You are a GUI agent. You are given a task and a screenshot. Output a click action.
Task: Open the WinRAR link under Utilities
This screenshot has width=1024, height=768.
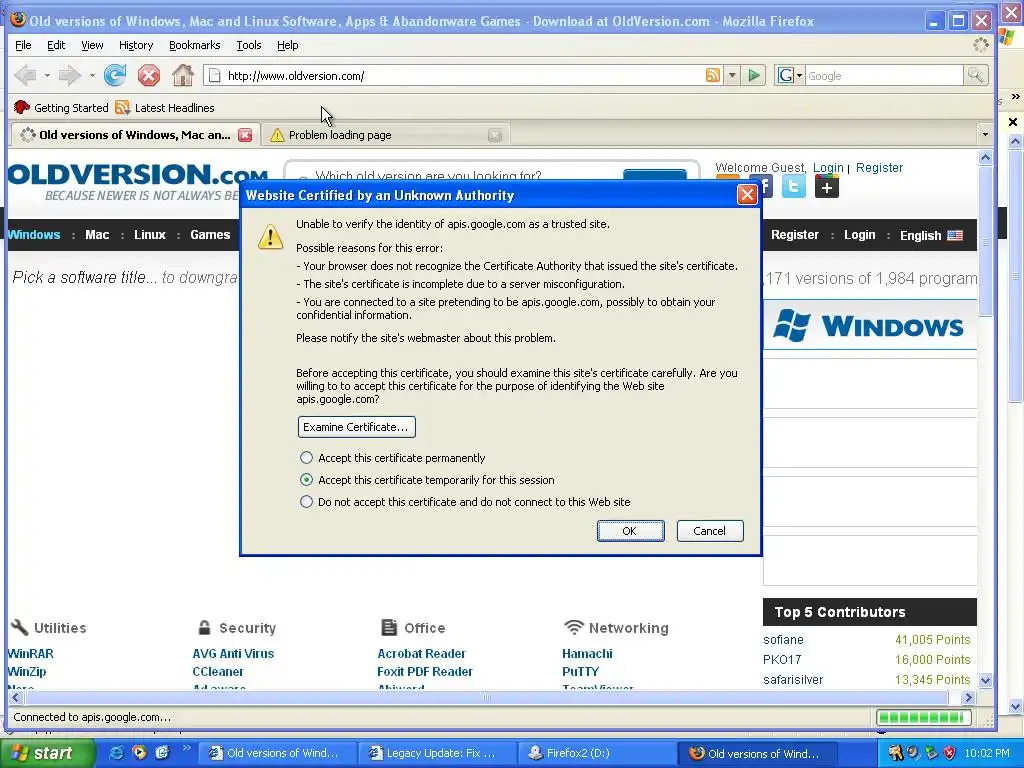pos(31,653)
